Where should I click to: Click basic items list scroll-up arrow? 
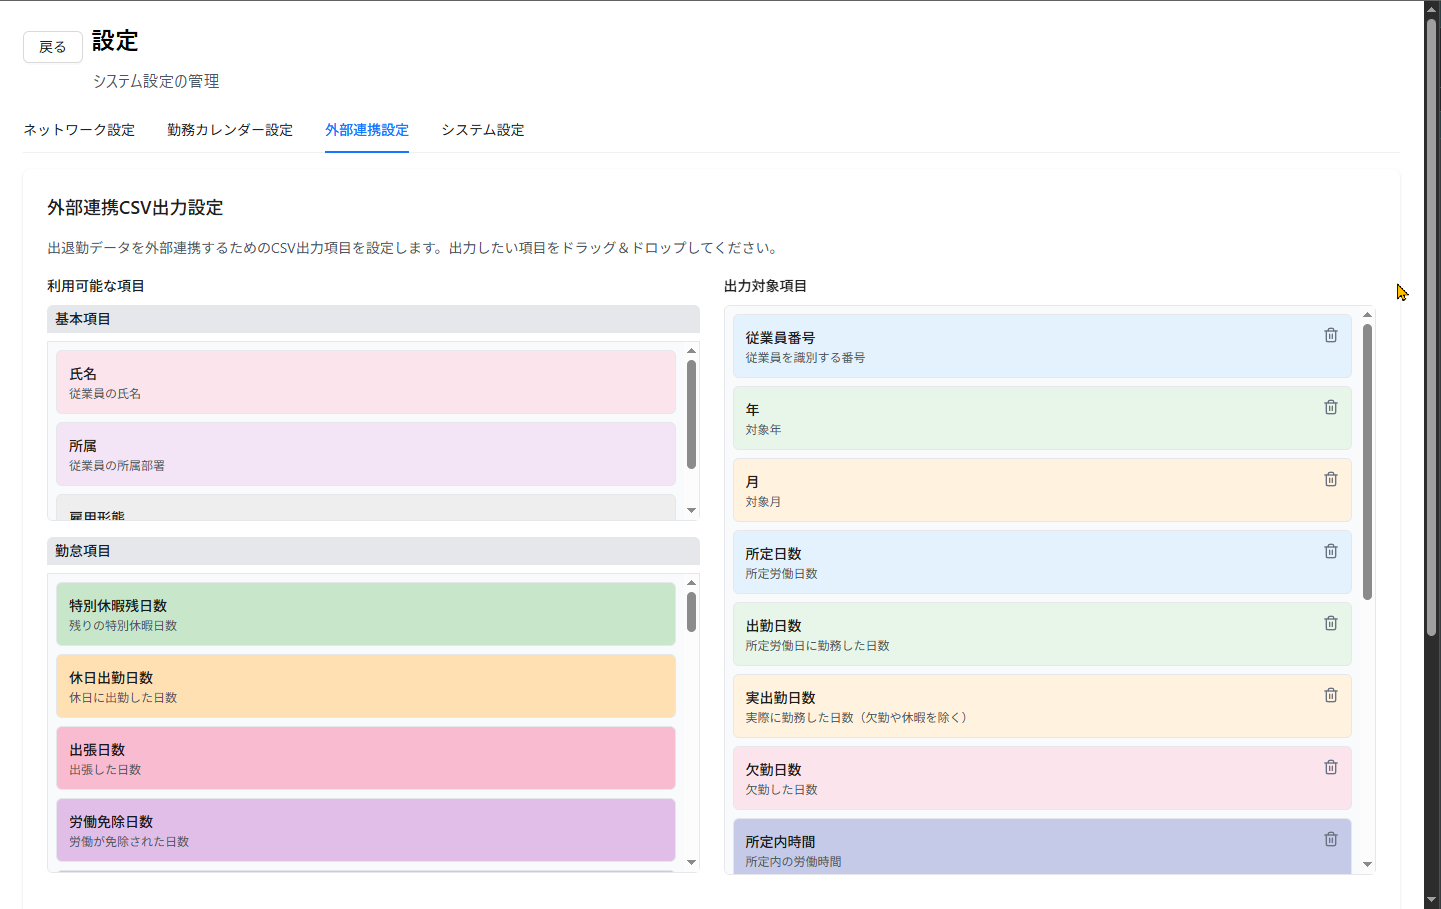tap(691, 351)
